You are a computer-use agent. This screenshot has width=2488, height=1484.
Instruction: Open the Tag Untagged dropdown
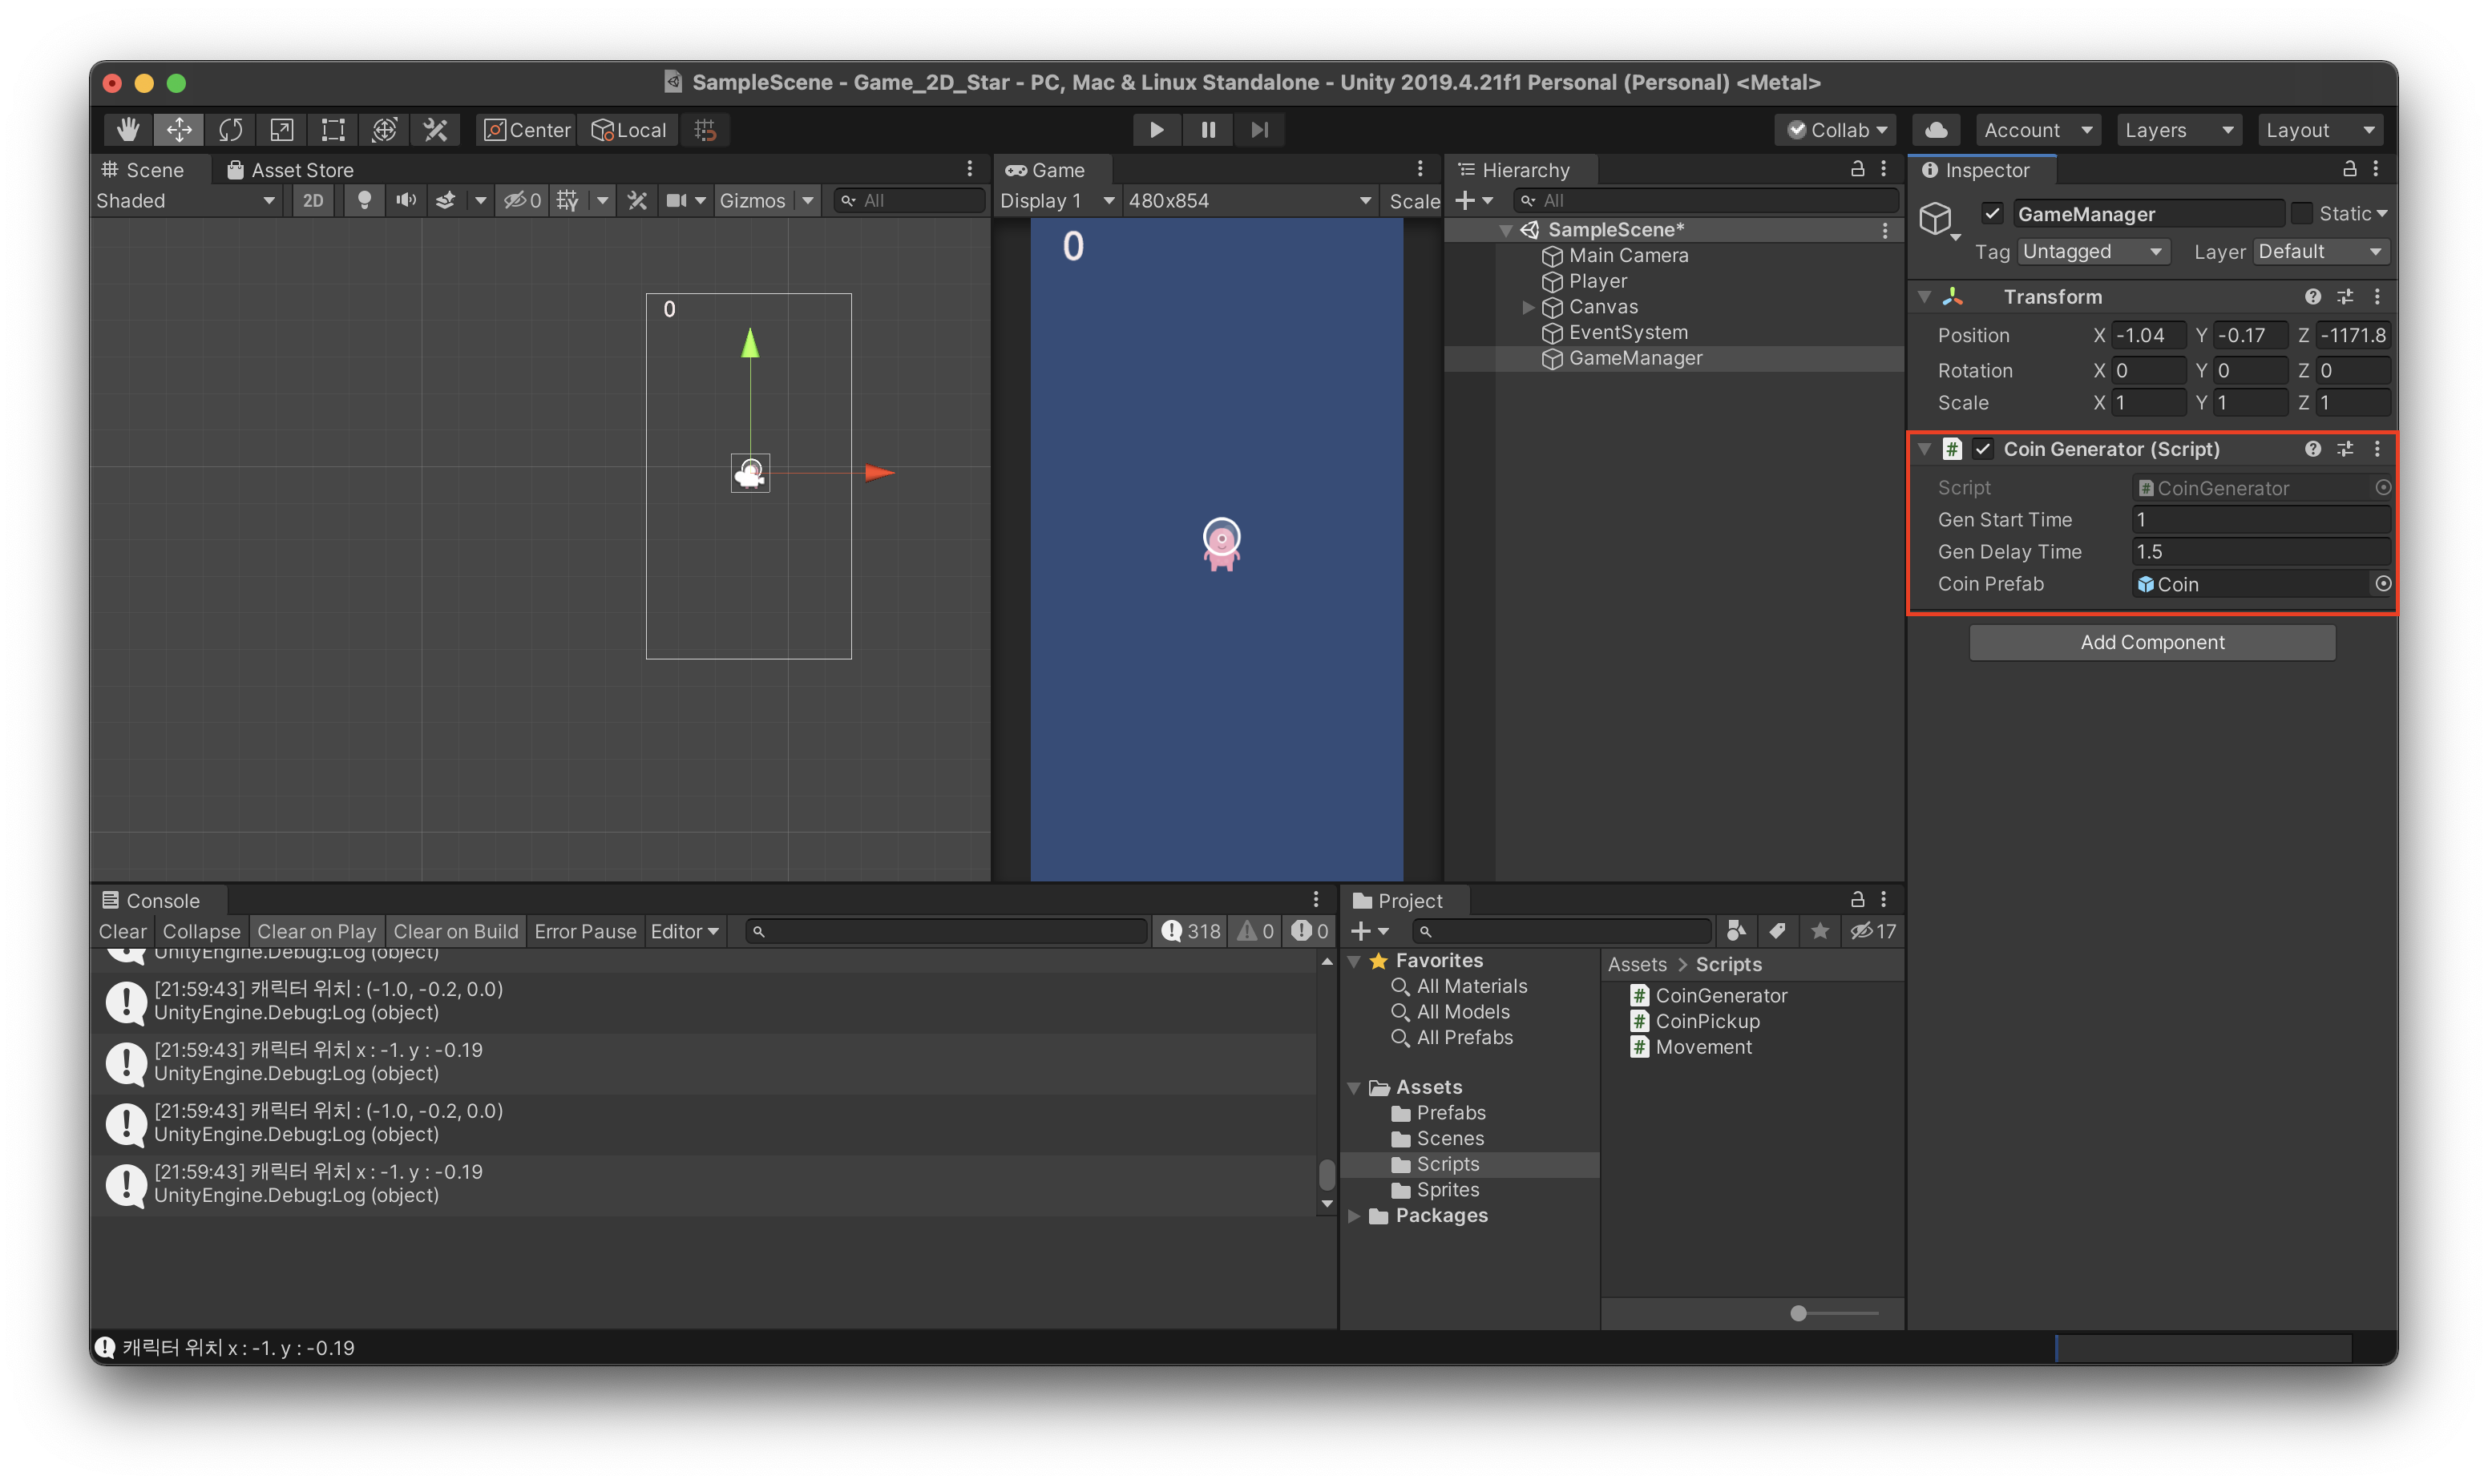(x=2092, y=252)
